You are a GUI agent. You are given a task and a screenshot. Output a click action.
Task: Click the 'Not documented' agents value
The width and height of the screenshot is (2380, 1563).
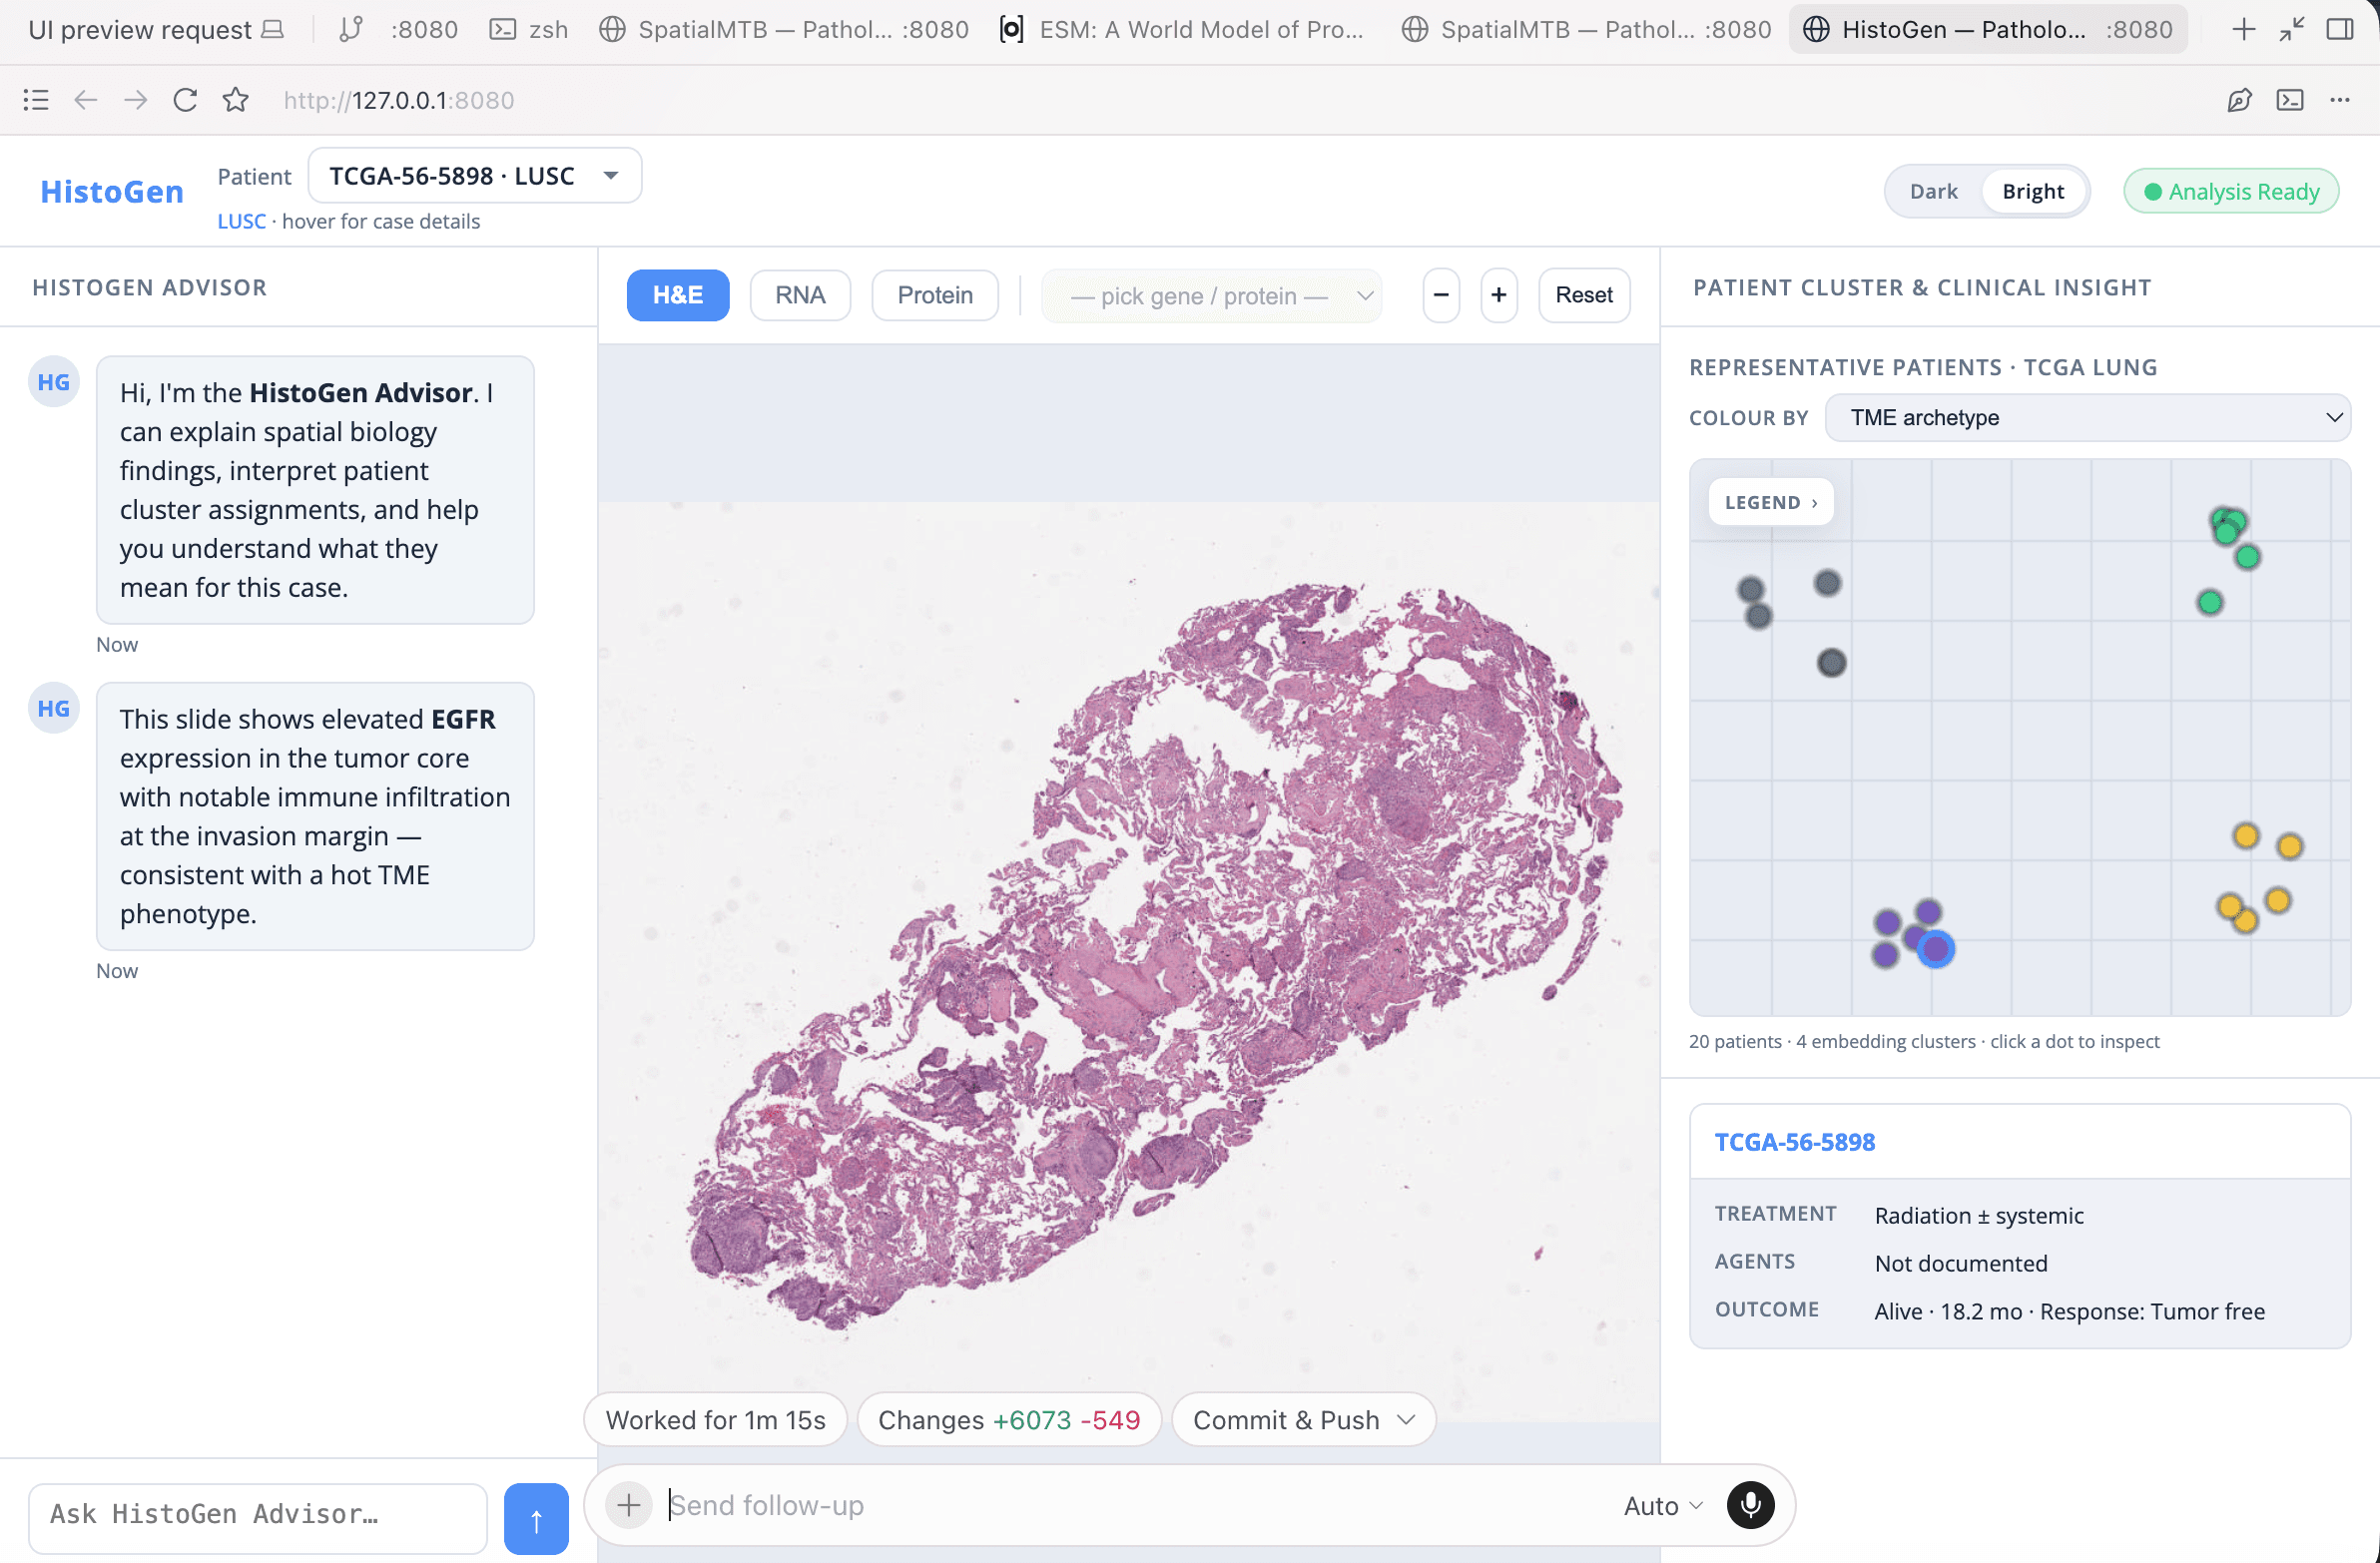[1961, 1263]
